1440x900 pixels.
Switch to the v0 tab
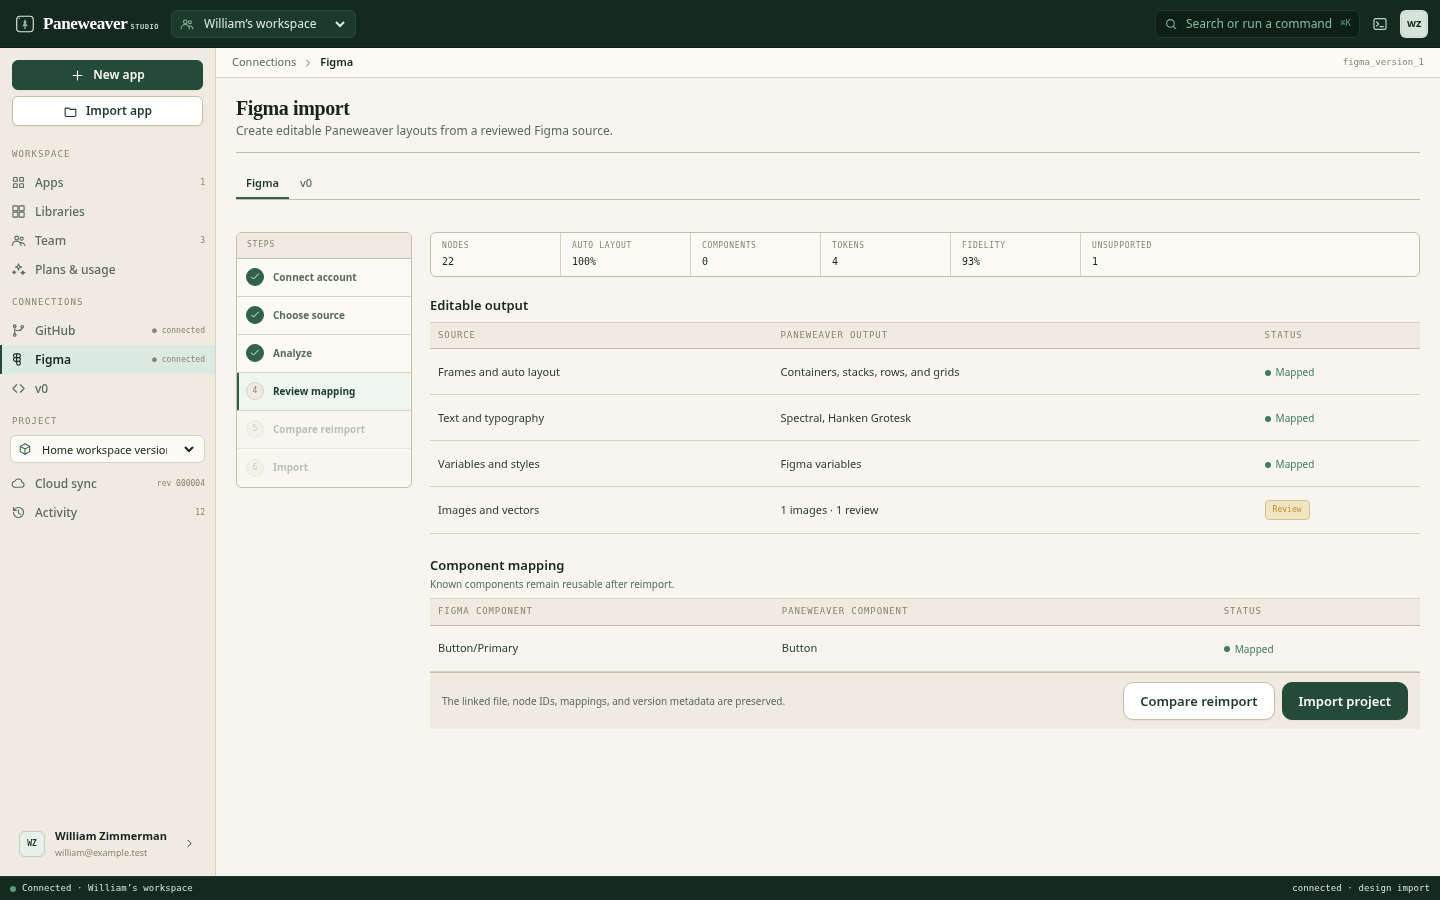point(306,184)
